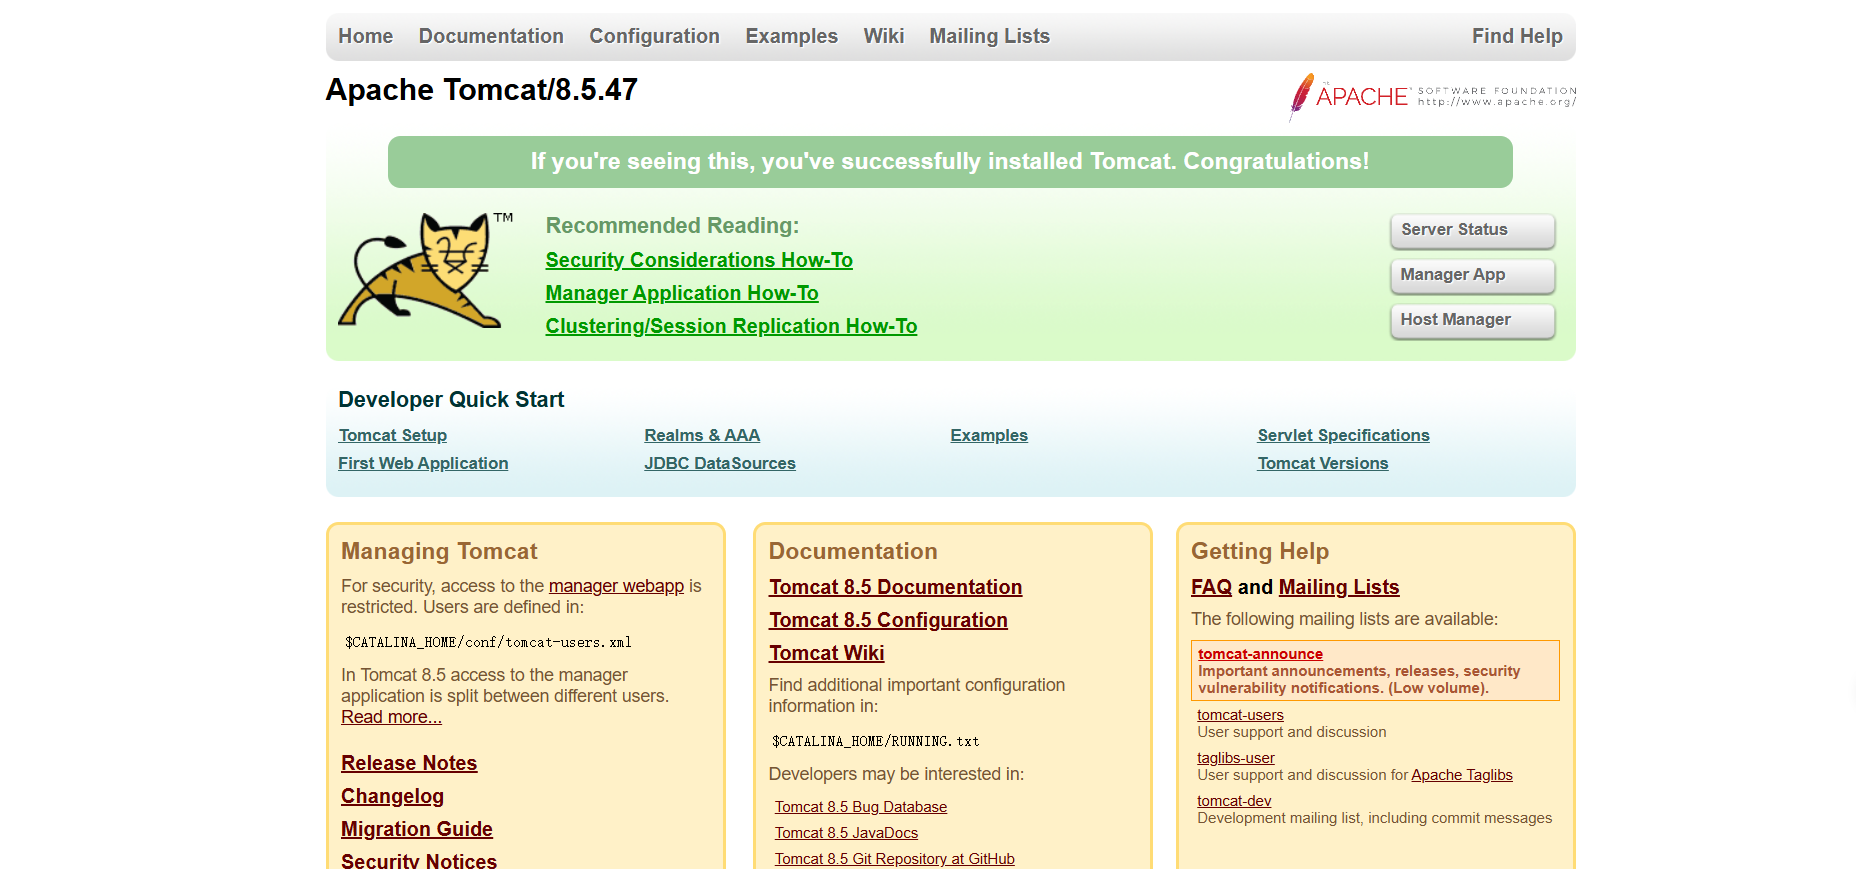This screenshot has height=869, width=1856.
Task: Open the taglibs-user mailing list link
Action: [1236, 758]
